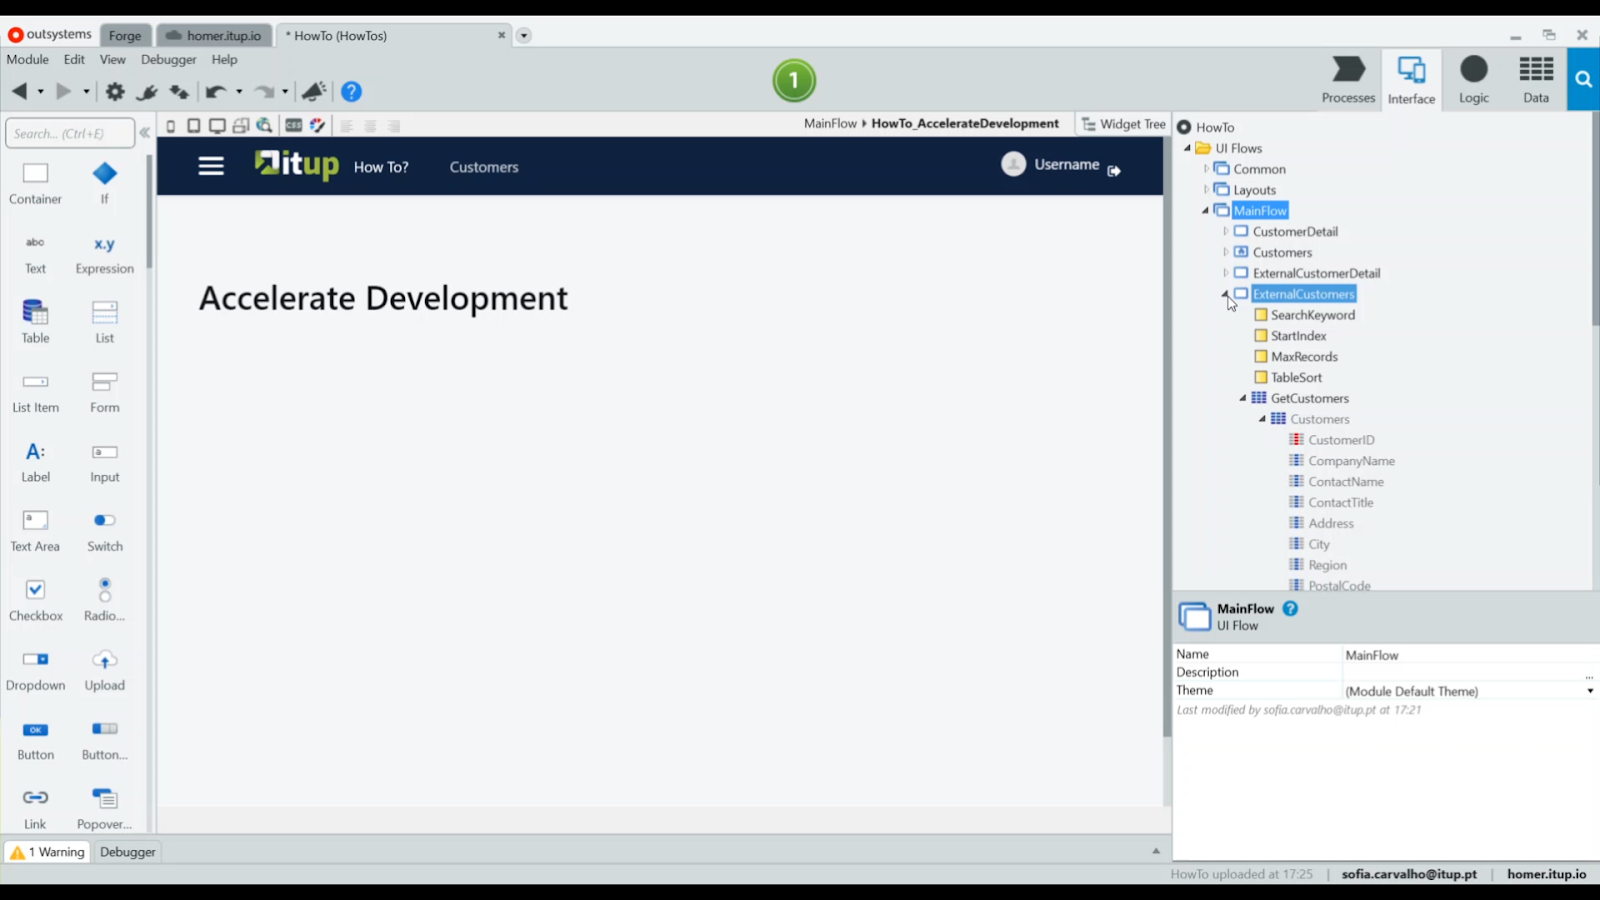
Task: Align content left
Action: pos(347,126)
